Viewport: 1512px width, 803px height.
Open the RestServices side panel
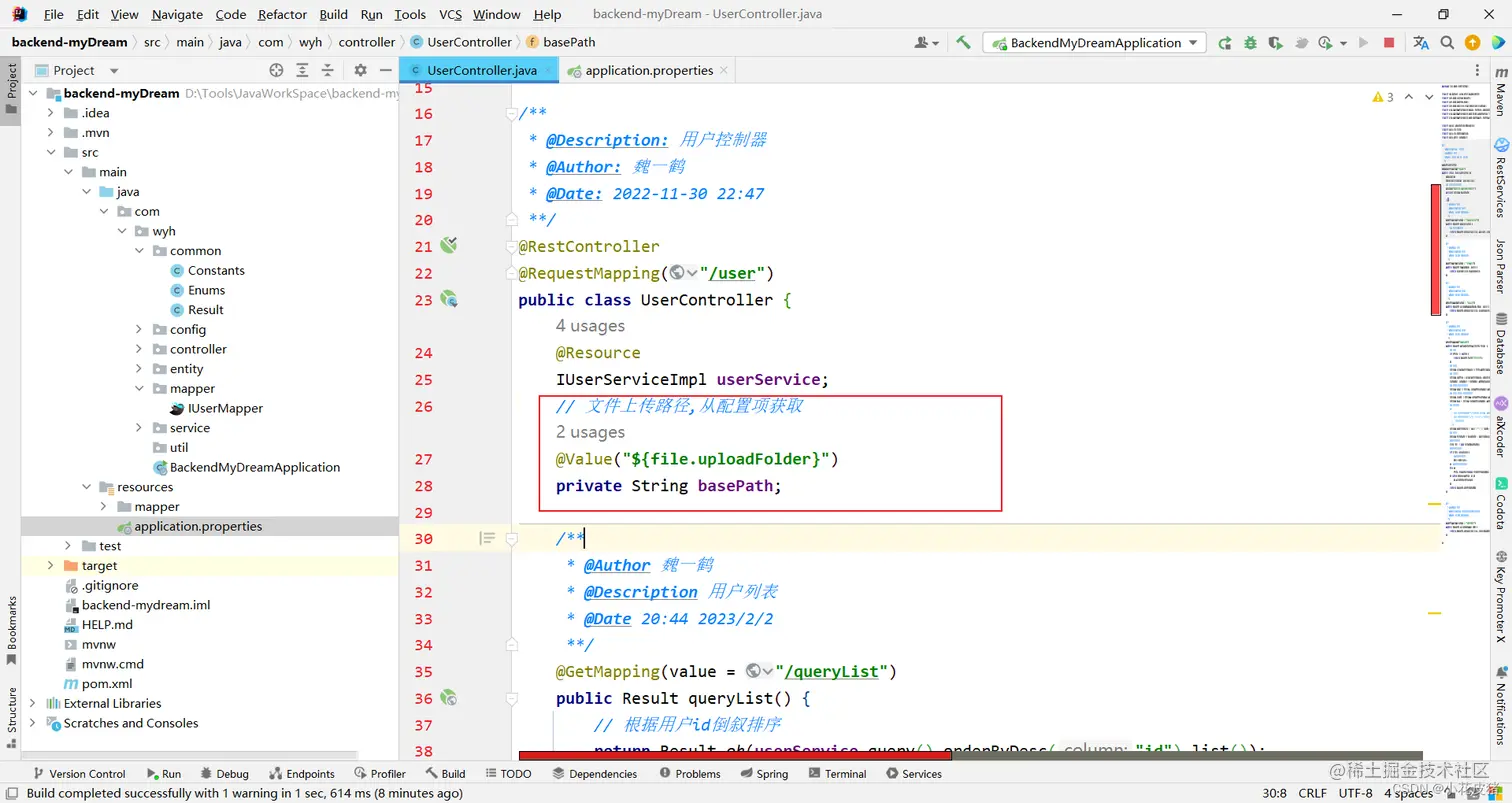point(1500,178)
